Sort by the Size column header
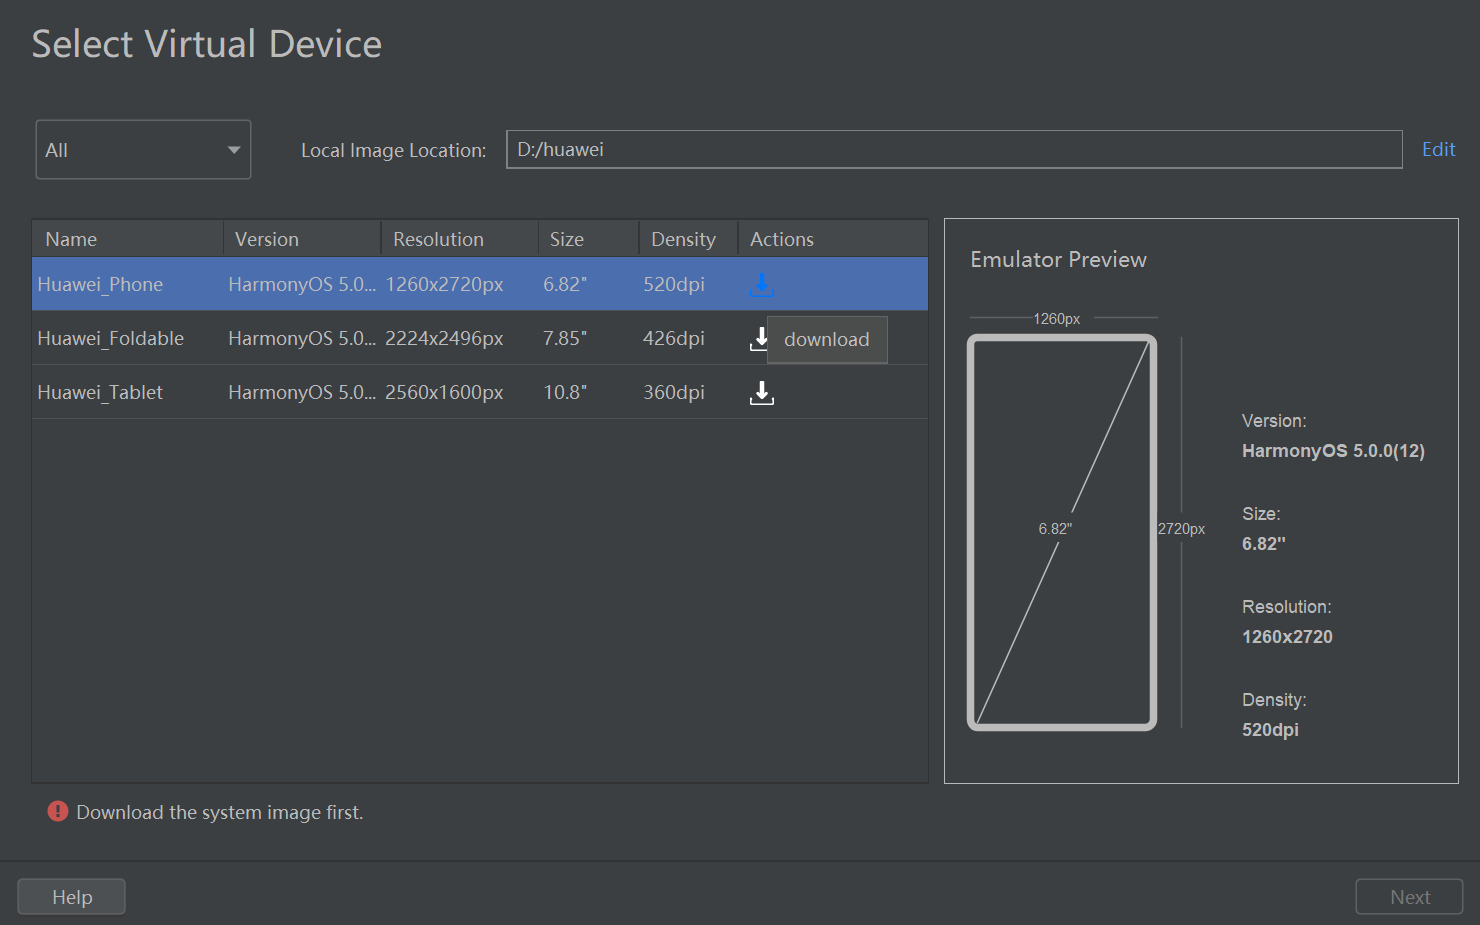This screenshot has height=925, width=1480. coord(589,239)
